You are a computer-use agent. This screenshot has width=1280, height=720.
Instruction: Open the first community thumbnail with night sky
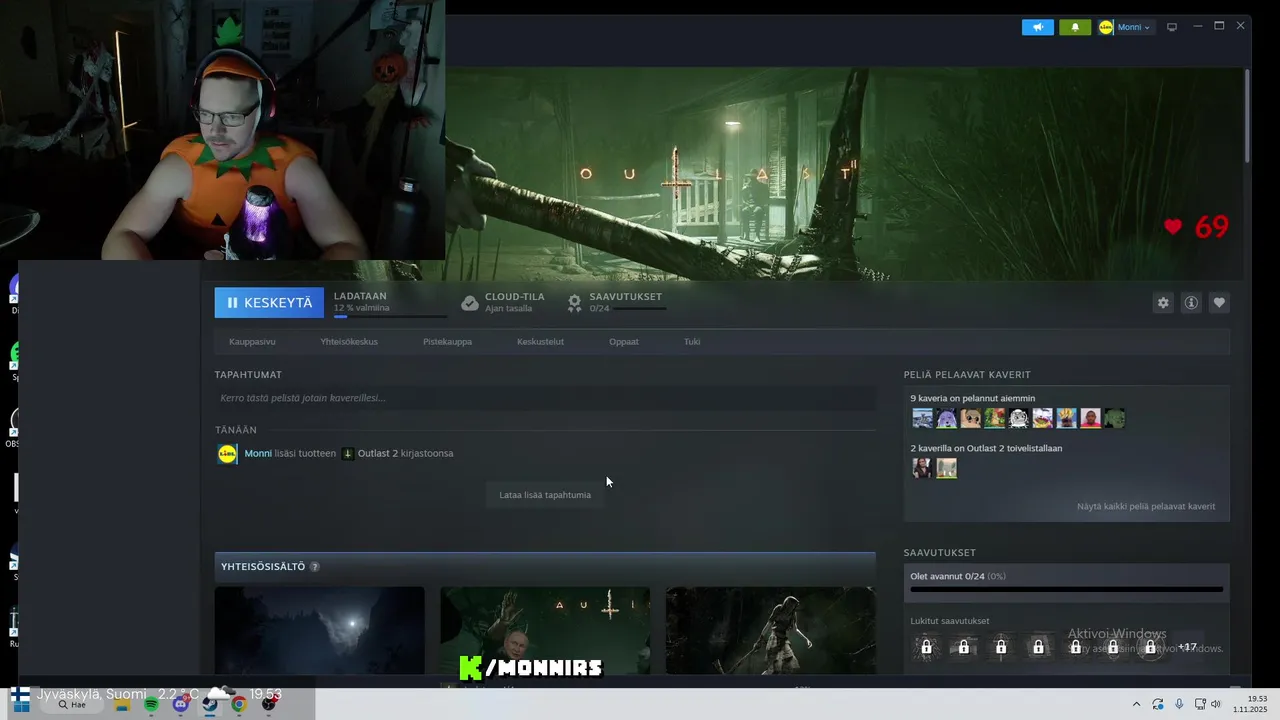tap(320, 631)
